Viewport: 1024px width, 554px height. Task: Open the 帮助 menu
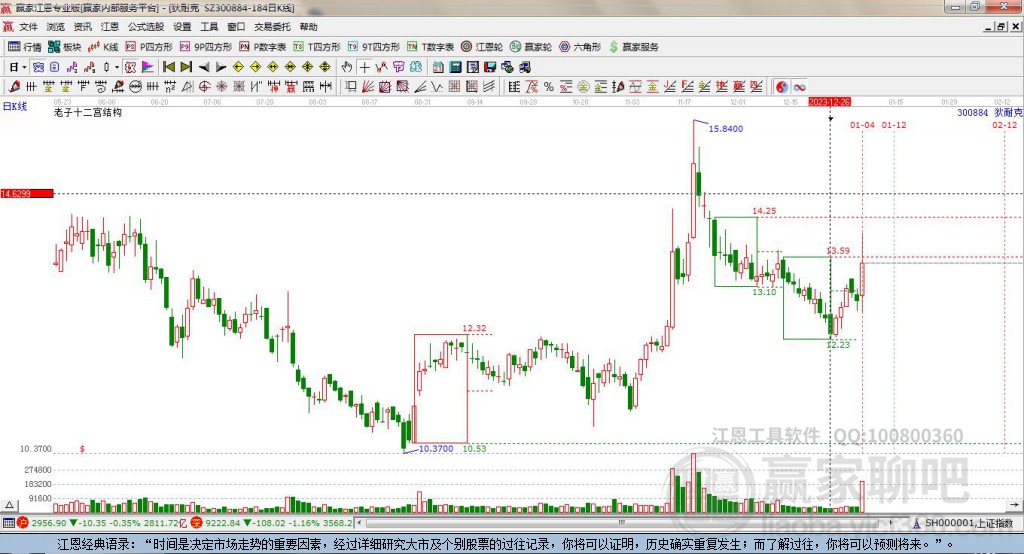click(308, 27)
